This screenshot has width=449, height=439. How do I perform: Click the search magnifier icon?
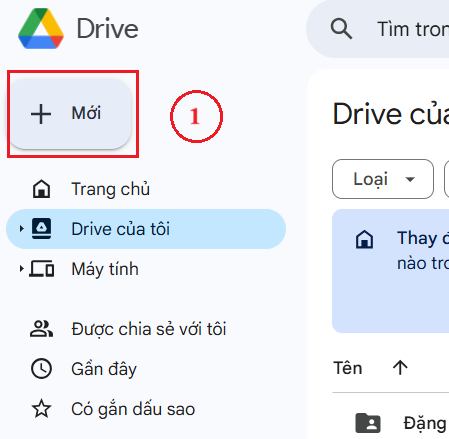click(x=341, y=29)
